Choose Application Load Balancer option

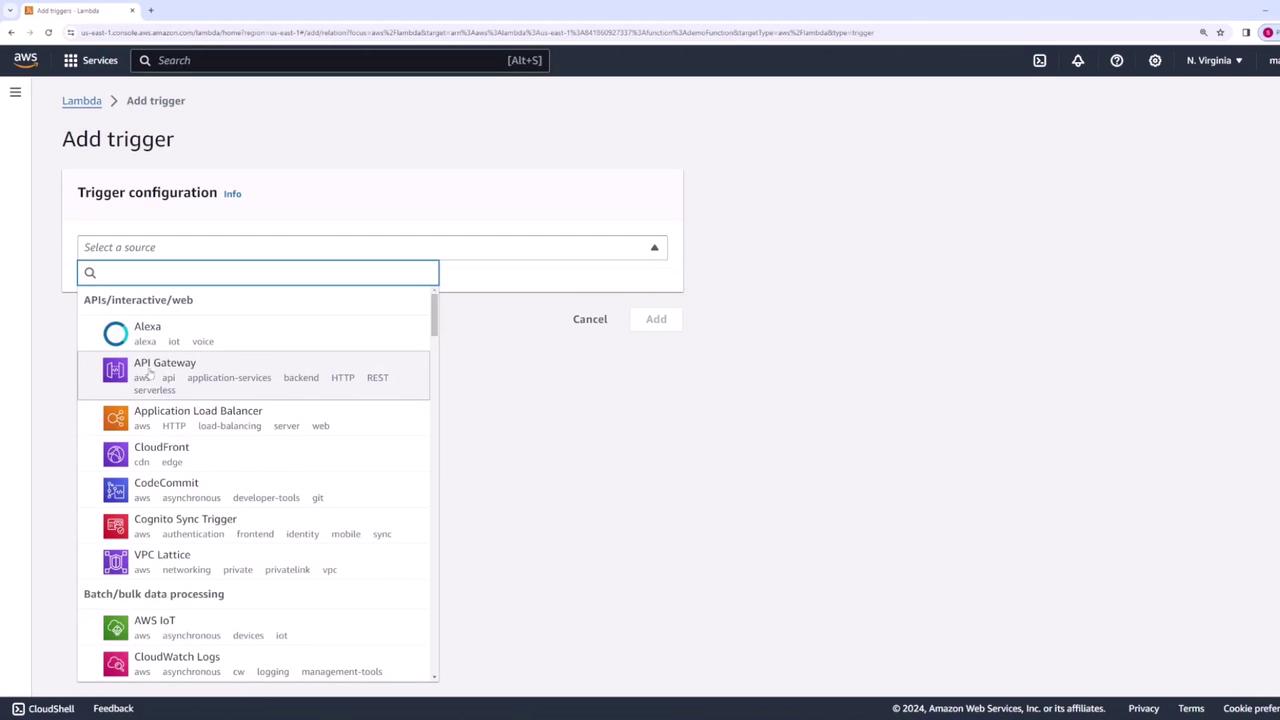pos(254,417)
